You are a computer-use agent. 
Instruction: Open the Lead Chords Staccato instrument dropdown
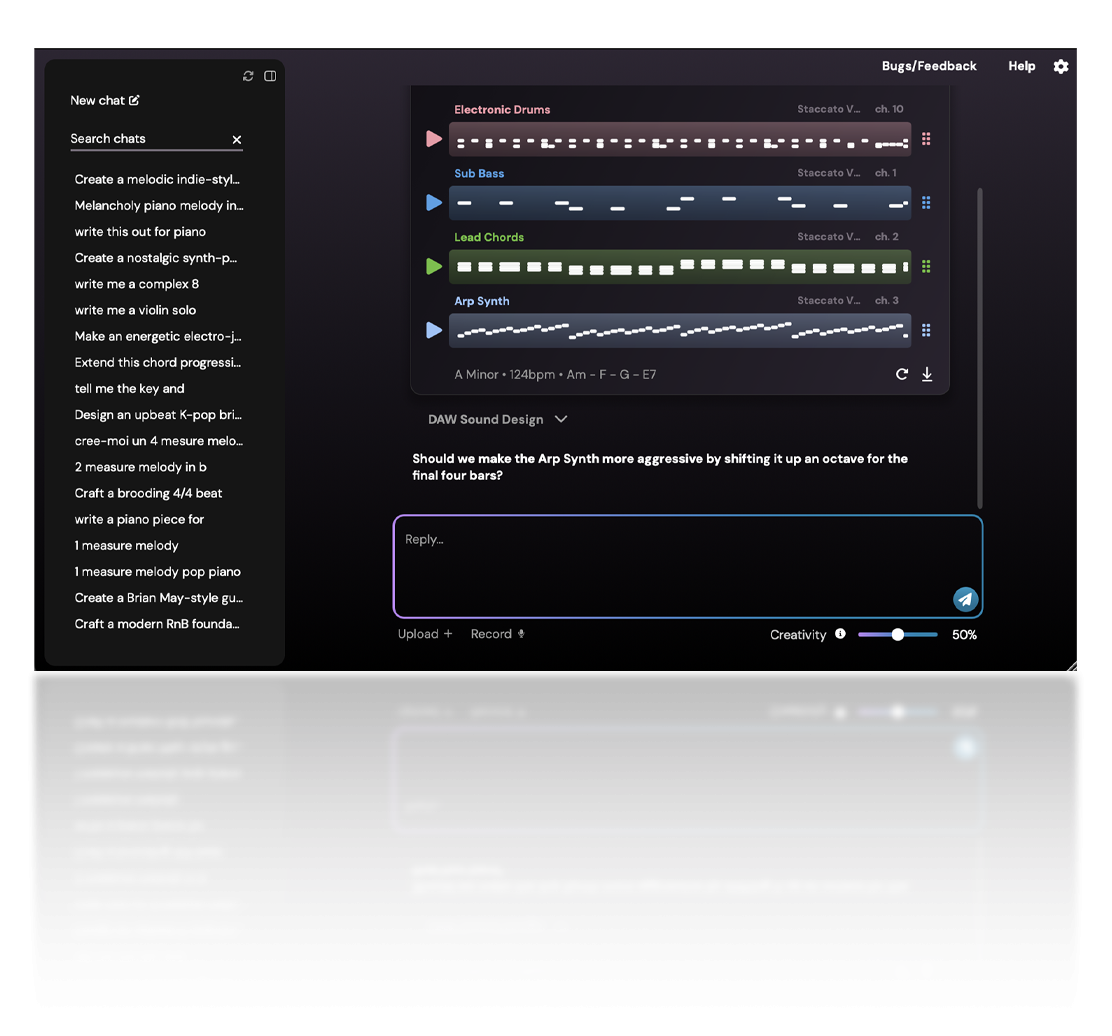click(828, 237)
